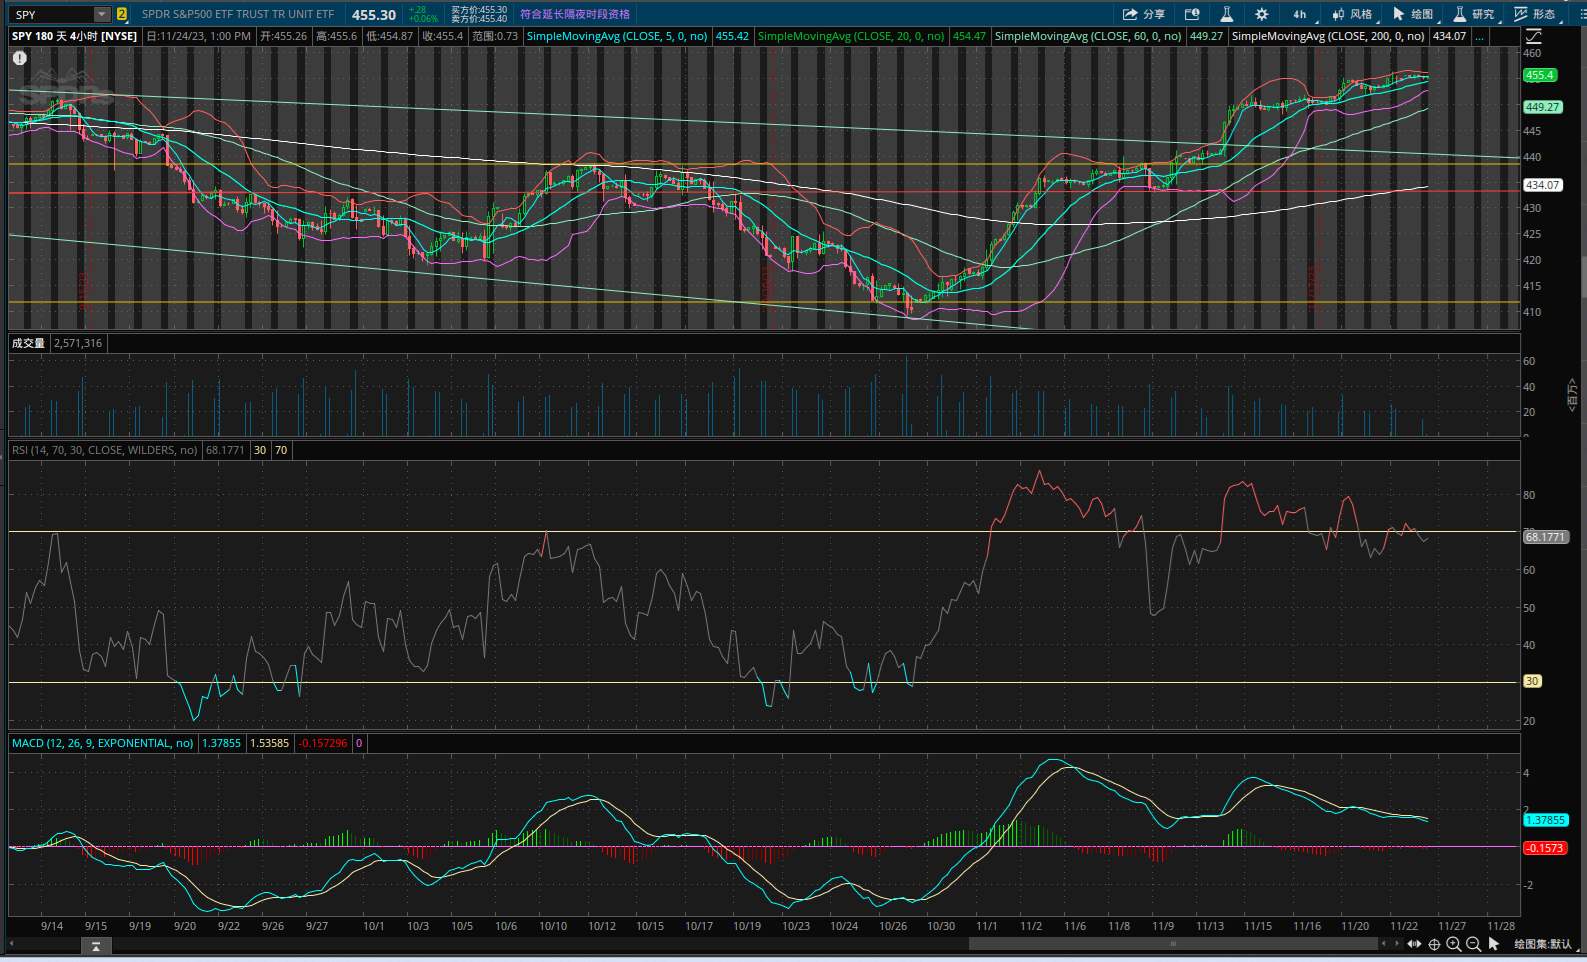1587x962 pixels.
Task: Click the collapse-panel arrow button at bottom-left
Action: point(96,946)
